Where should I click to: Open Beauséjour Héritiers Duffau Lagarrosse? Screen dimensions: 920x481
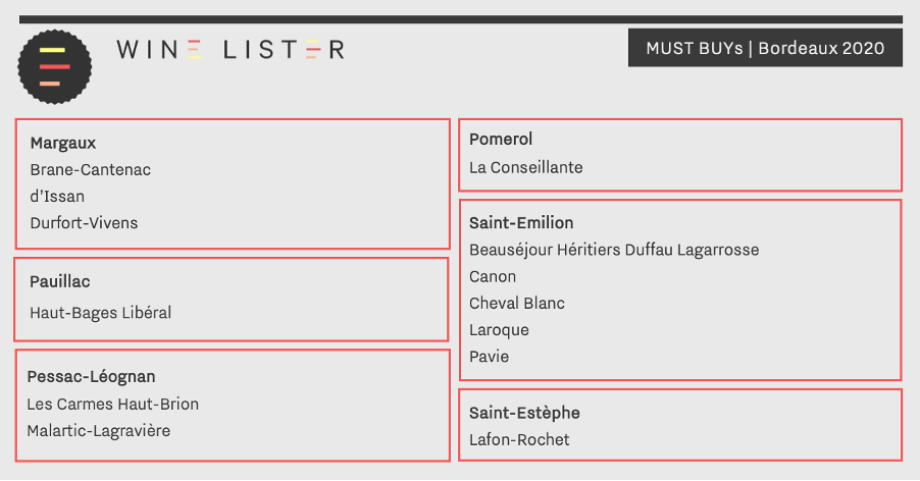click(x=614, y=250)
